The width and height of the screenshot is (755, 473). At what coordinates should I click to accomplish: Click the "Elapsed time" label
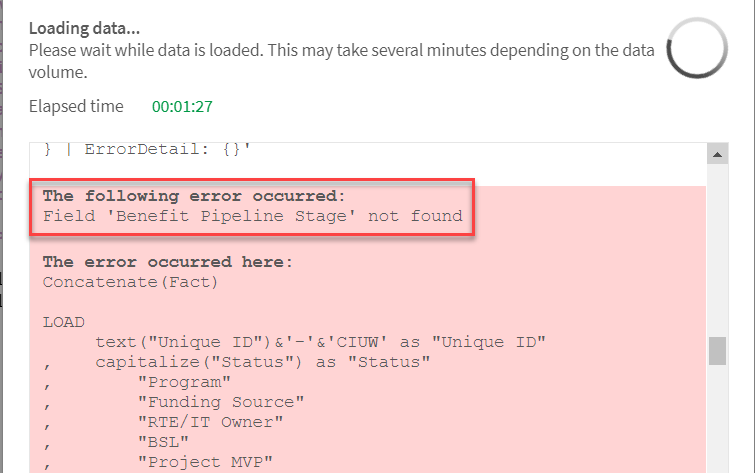click(76, 106)
